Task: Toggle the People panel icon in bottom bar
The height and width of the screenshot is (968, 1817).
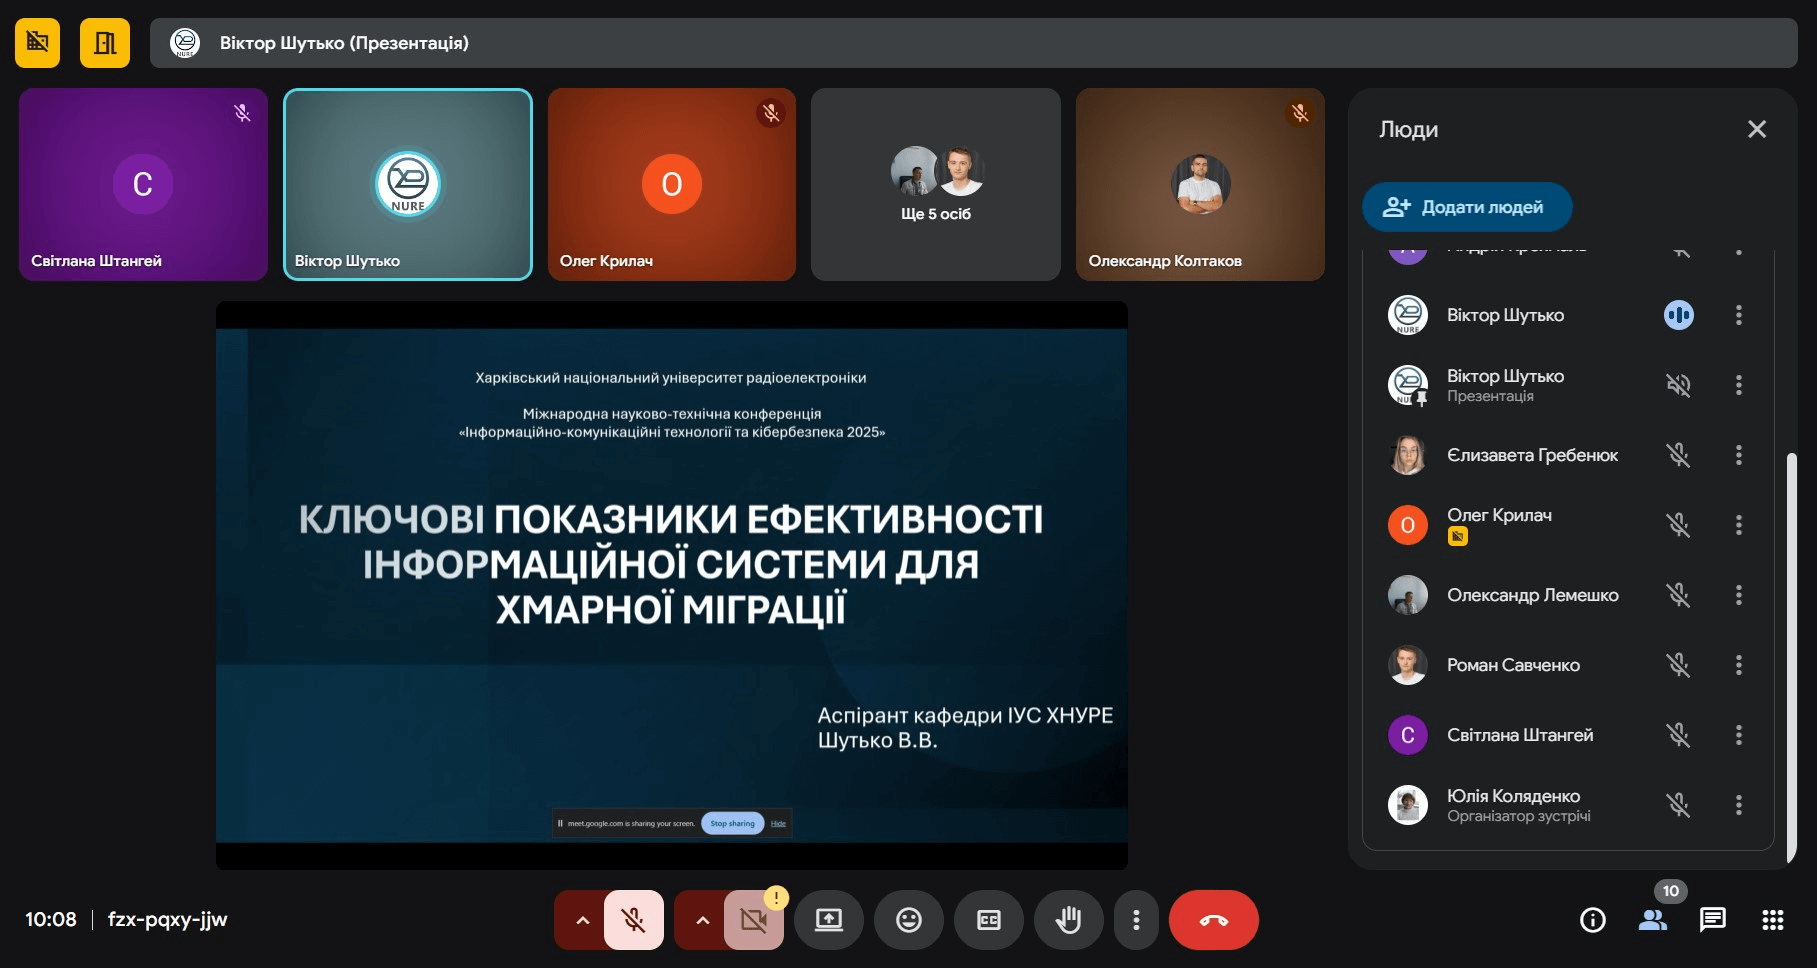Action: tap(1652, 920)
